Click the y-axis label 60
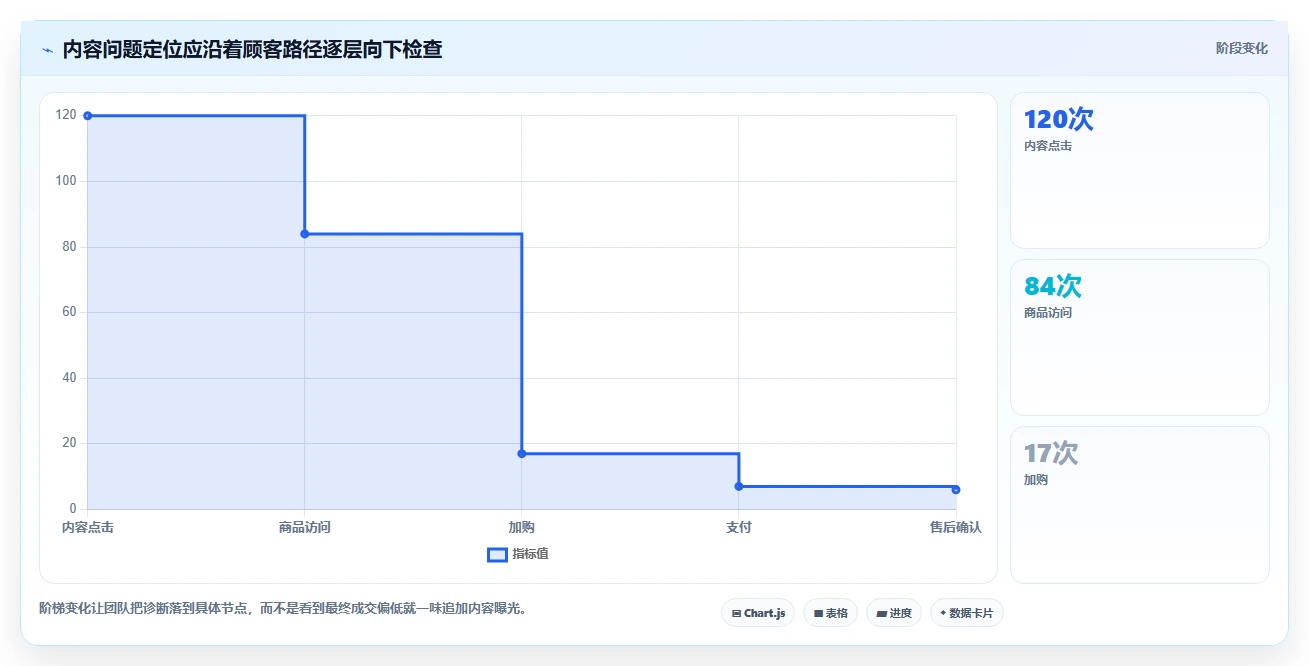 click(x=70, y=312)
